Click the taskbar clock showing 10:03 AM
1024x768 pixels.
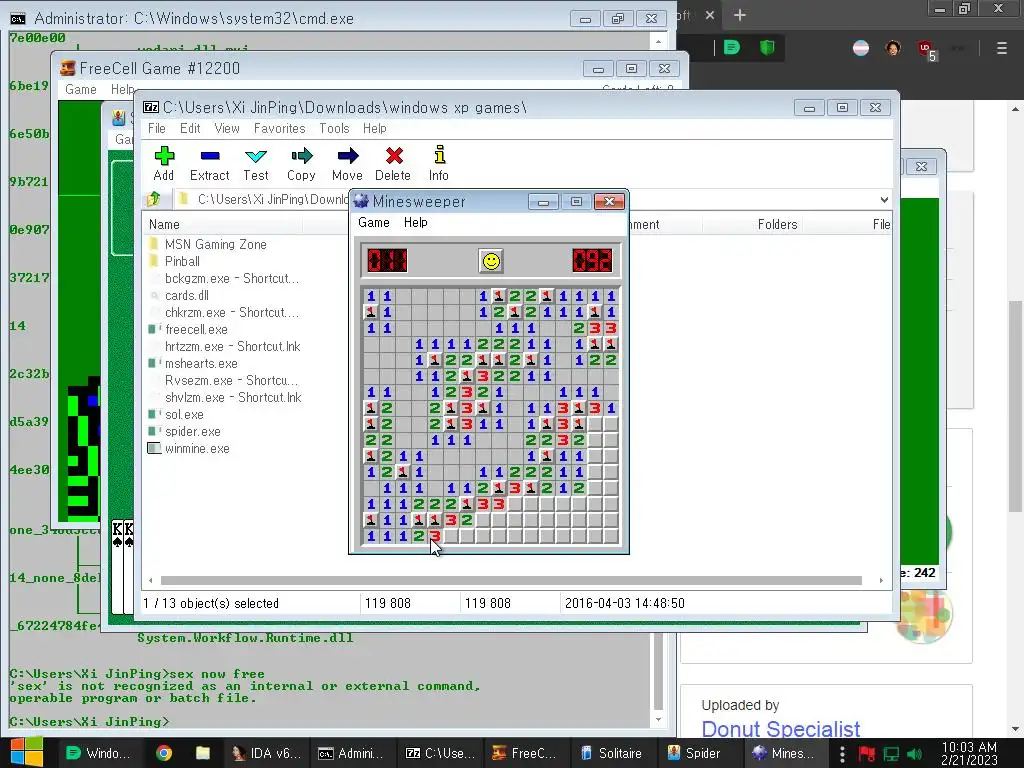[x=969, y=754]
